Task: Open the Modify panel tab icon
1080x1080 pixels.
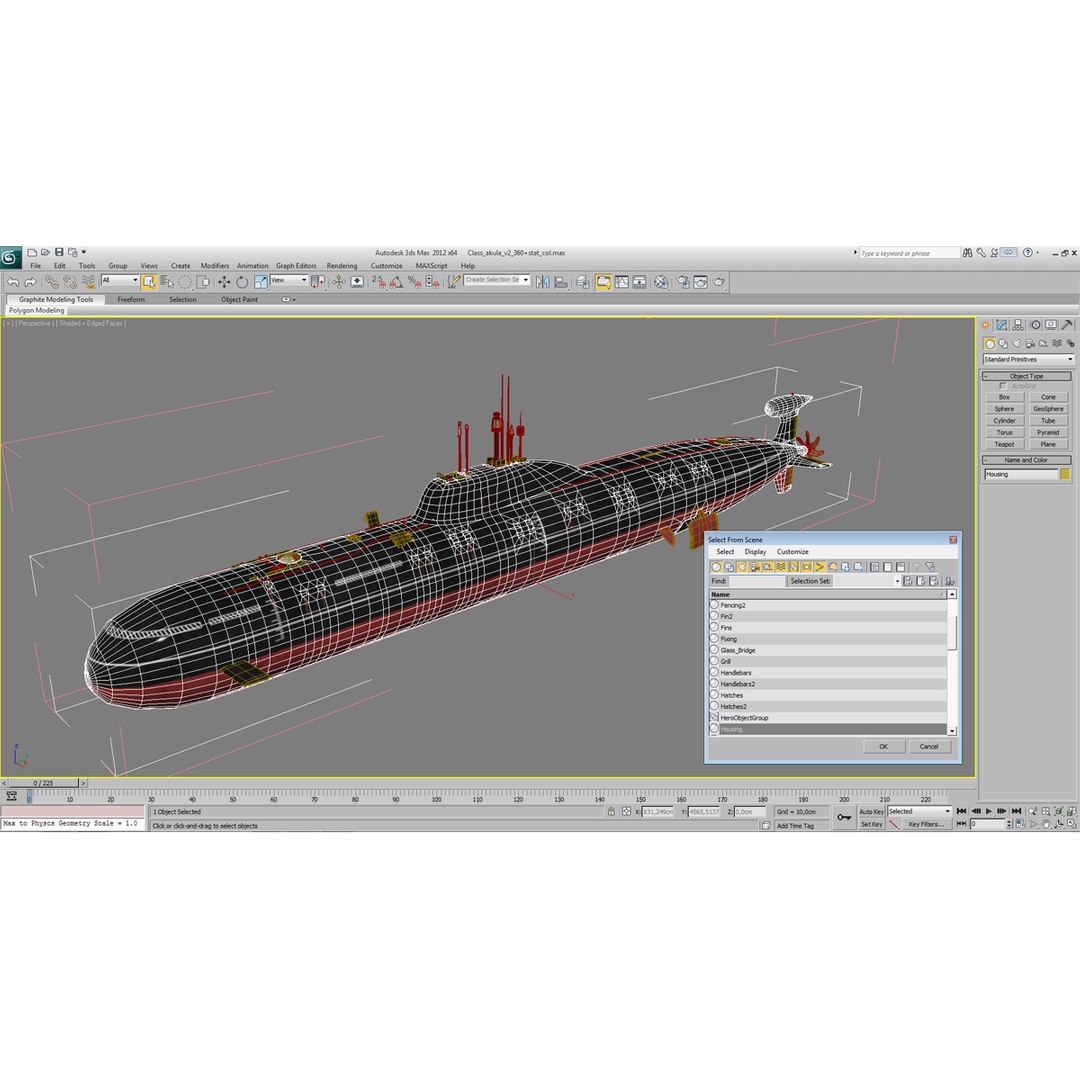Action: click(1001, 325)
